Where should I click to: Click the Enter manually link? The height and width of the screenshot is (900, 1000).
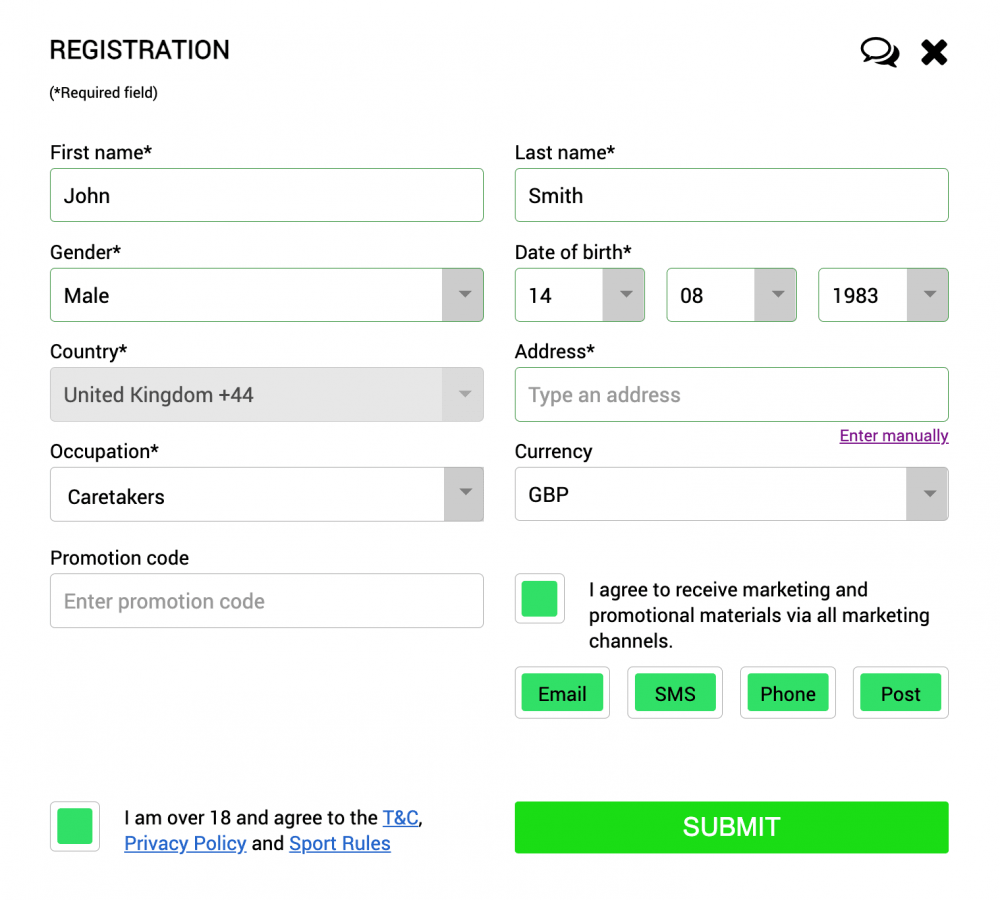[894, 436]
